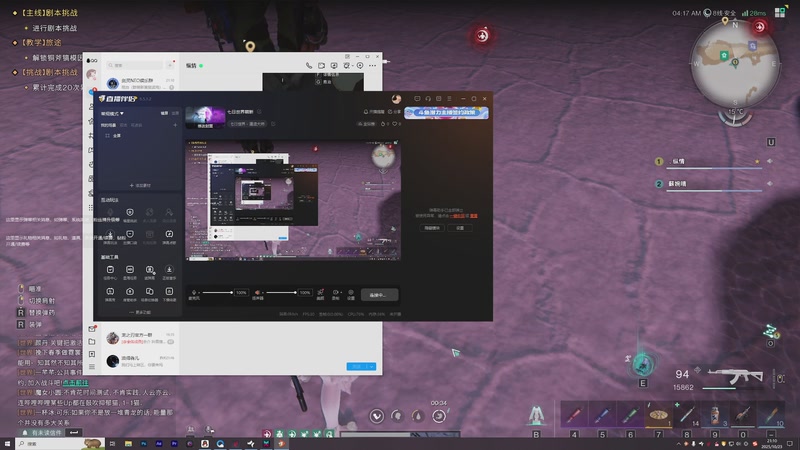Viewport: 800px width, 450px height.
Task: Click the 分享 share button
Action: [x=395, y=112]
